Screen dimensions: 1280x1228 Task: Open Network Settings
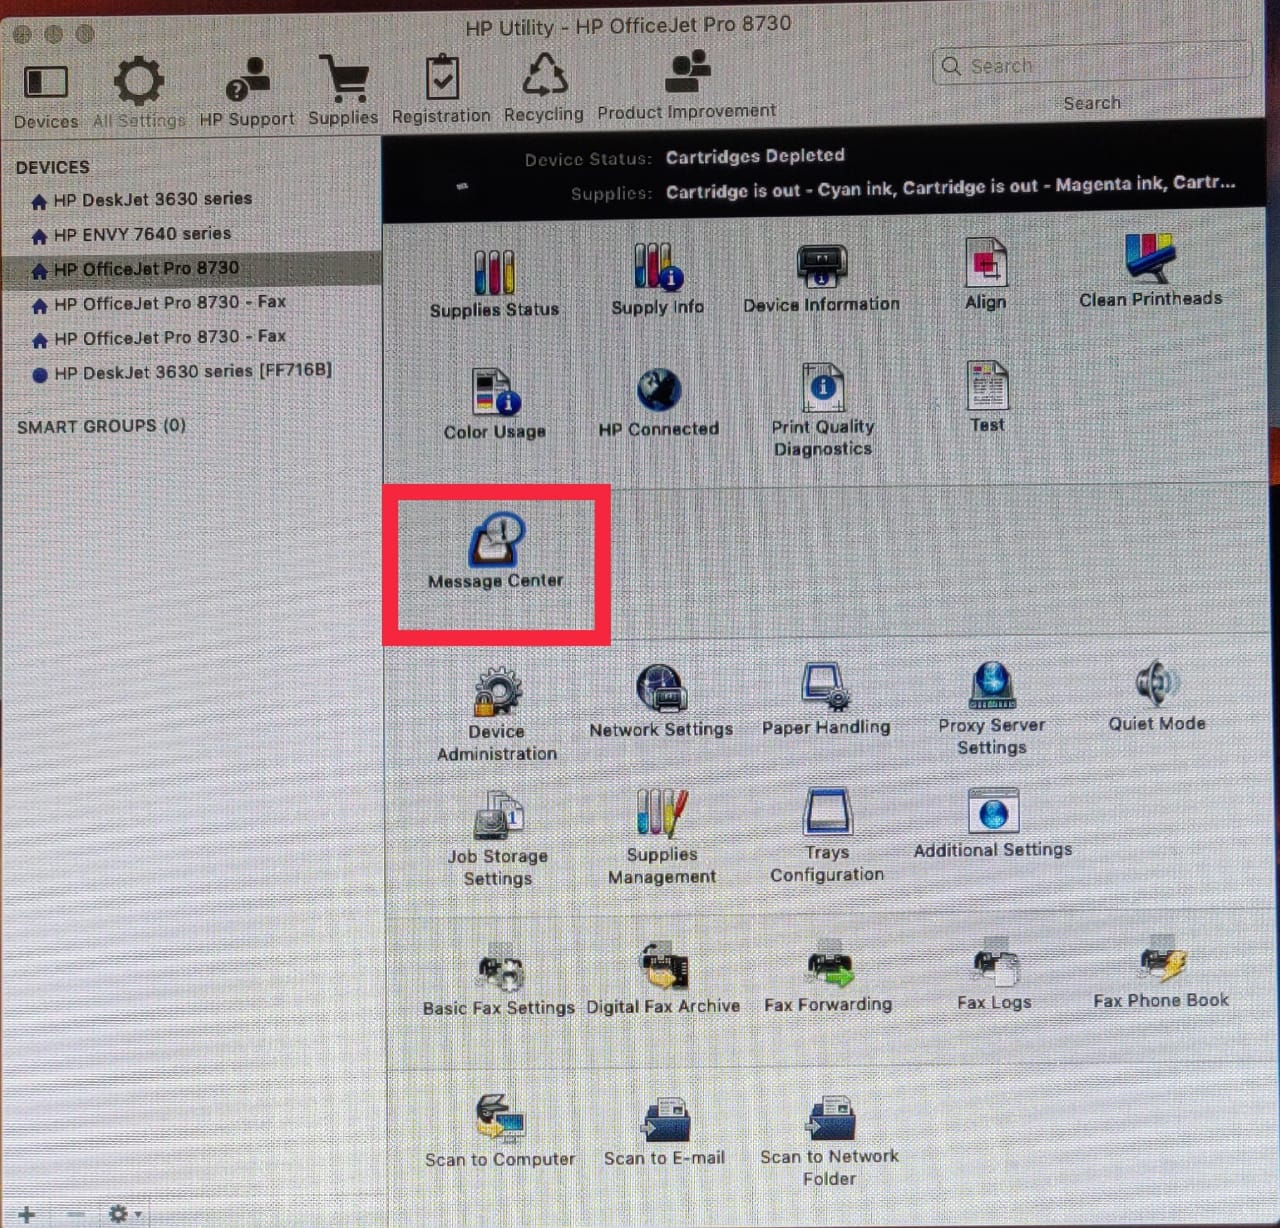pos(661,702)
